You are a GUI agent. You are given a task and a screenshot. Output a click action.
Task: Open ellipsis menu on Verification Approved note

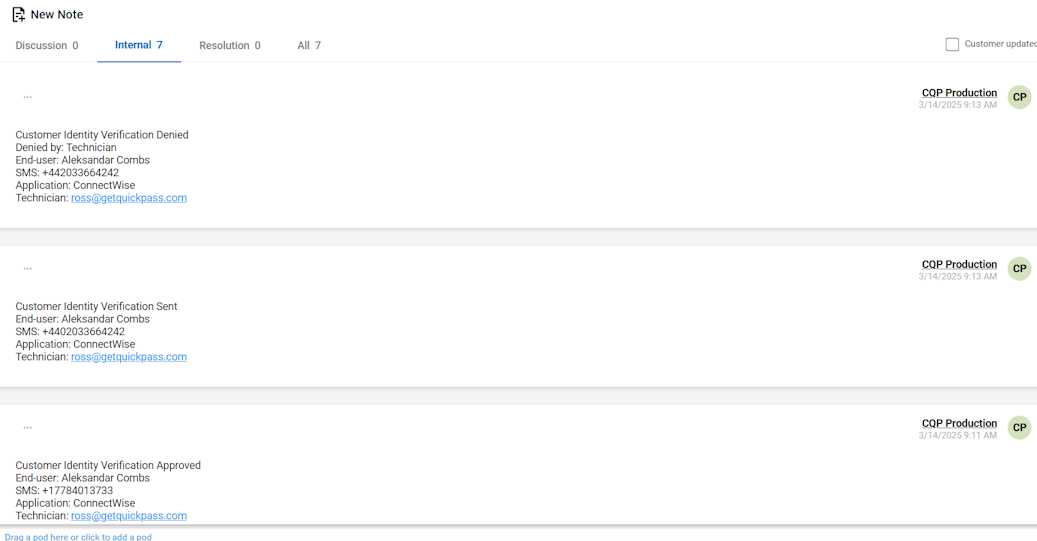click(27, 427)
